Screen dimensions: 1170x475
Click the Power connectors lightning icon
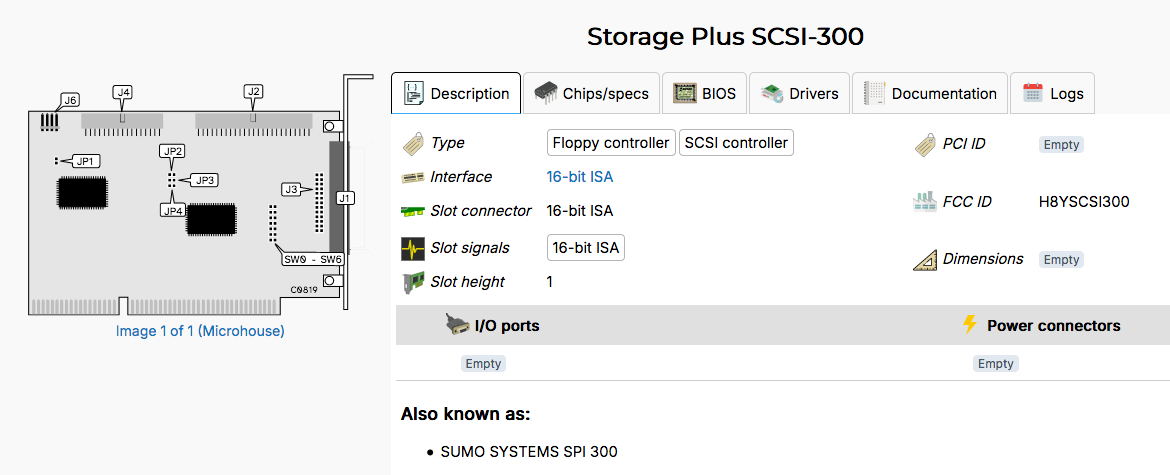tap(969, 325)
